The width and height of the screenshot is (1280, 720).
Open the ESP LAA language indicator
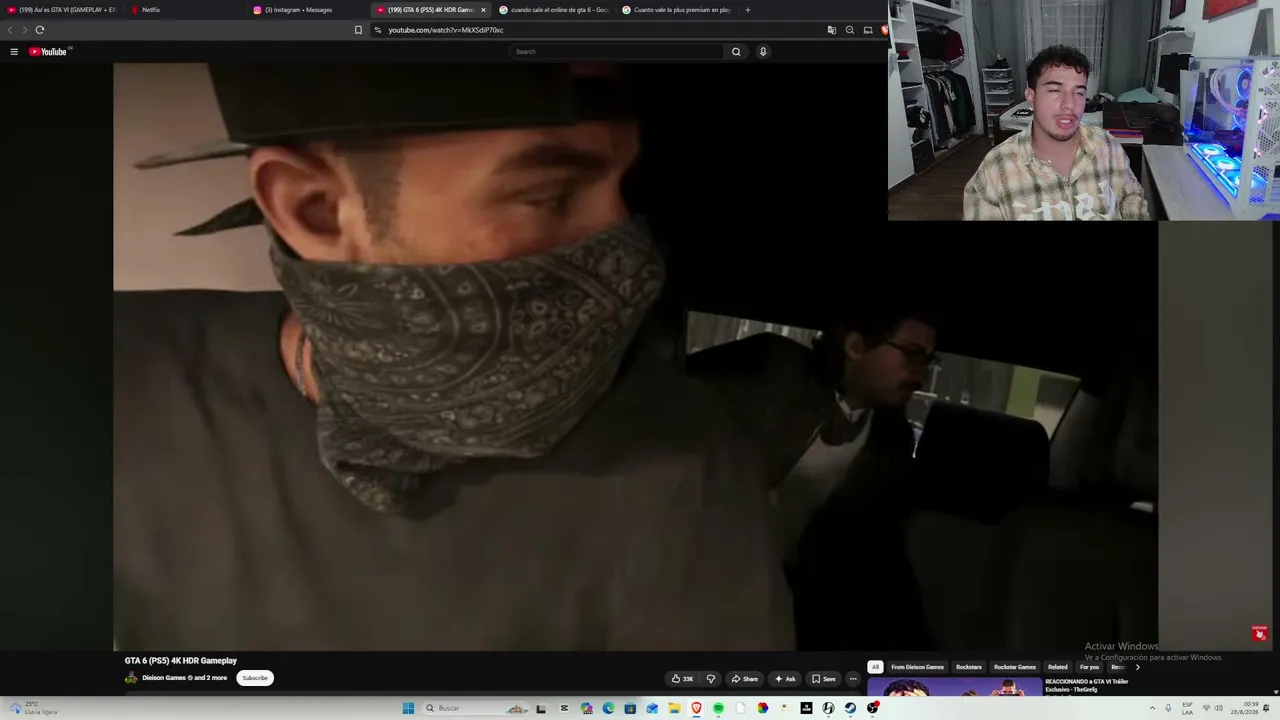[x=1188, y=708]
